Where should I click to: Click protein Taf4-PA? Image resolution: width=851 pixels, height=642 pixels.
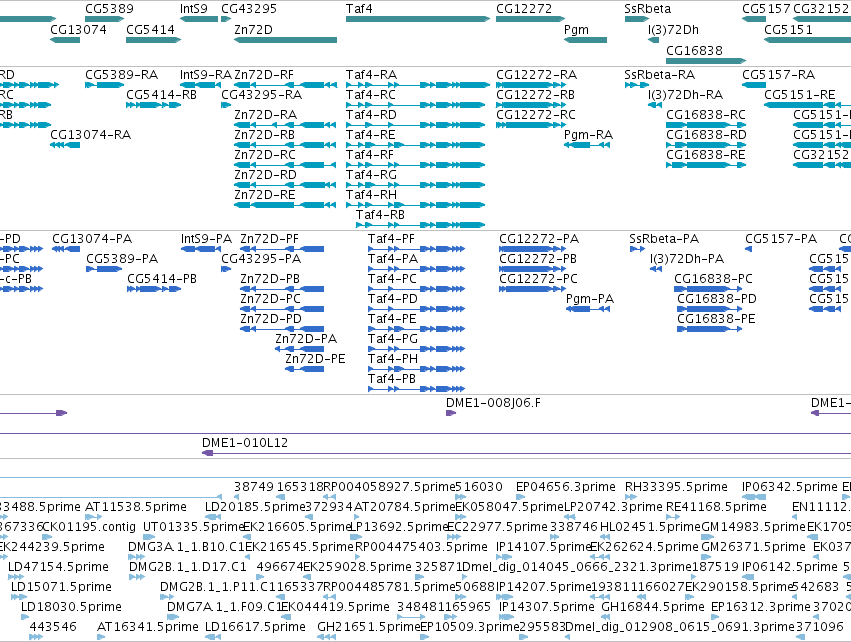(416, 269)
